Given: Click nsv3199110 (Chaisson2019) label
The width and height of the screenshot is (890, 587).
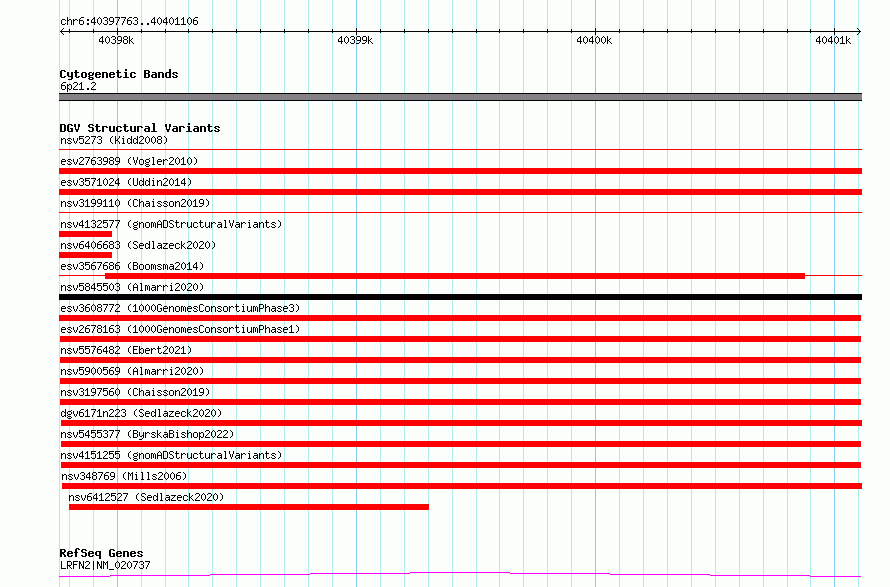Looking at the screenshot, I should click(135, 203).
